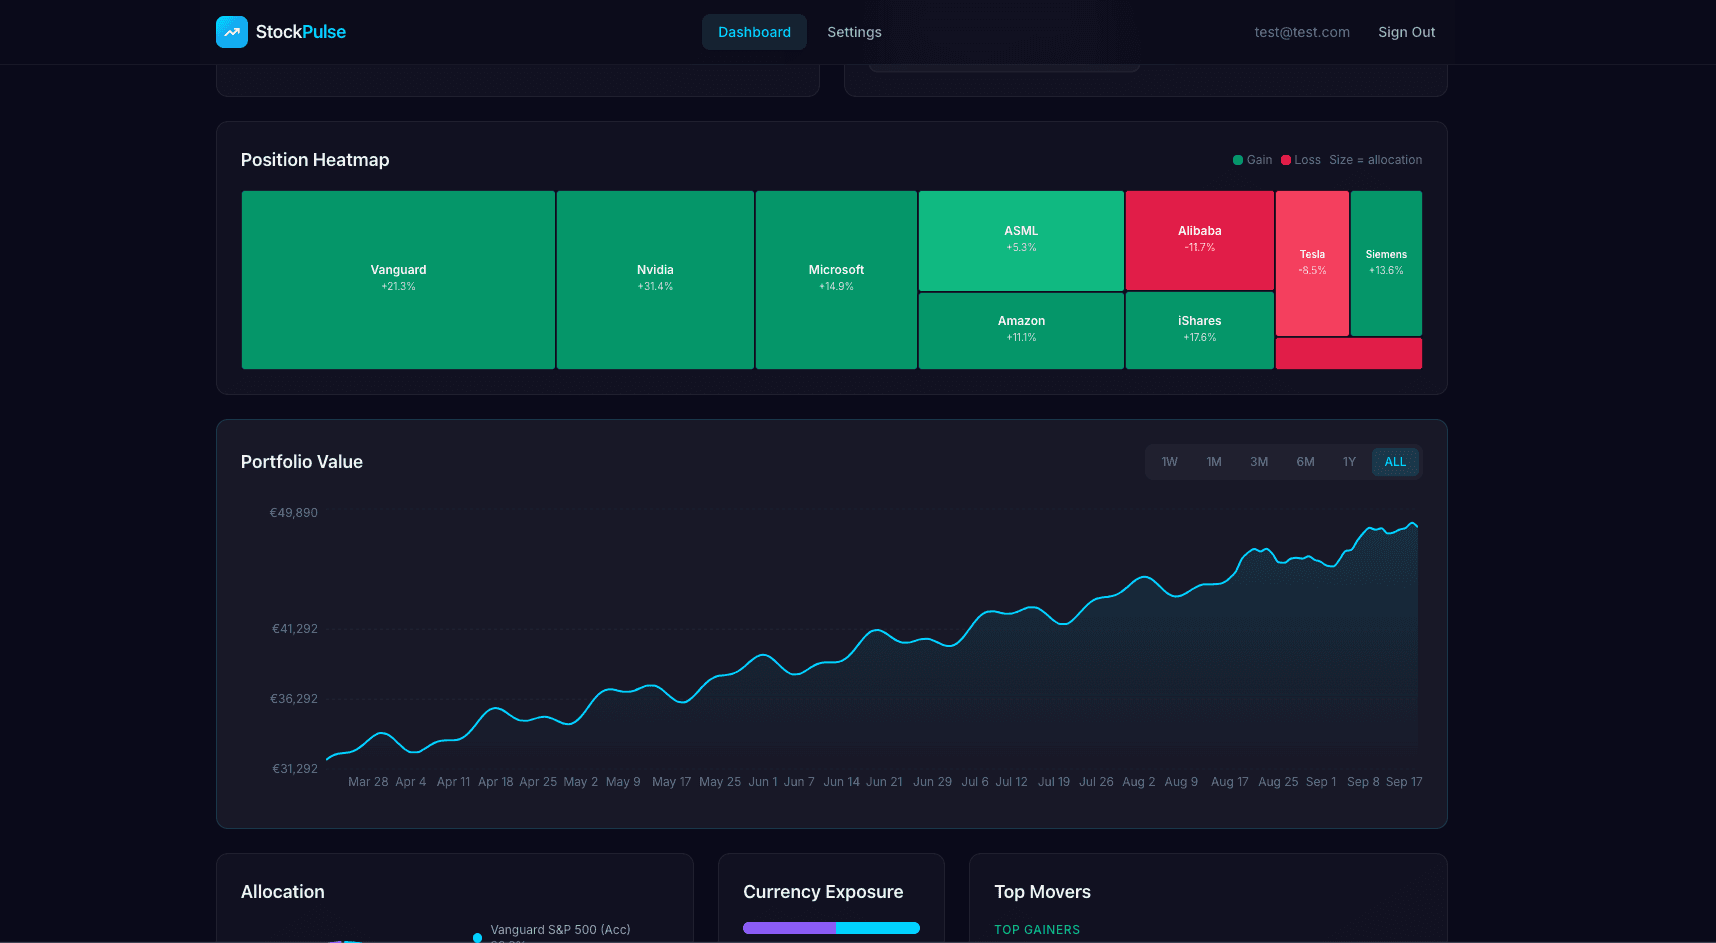
Task: Click the €49,890 axis label
Action: point(294,513)
